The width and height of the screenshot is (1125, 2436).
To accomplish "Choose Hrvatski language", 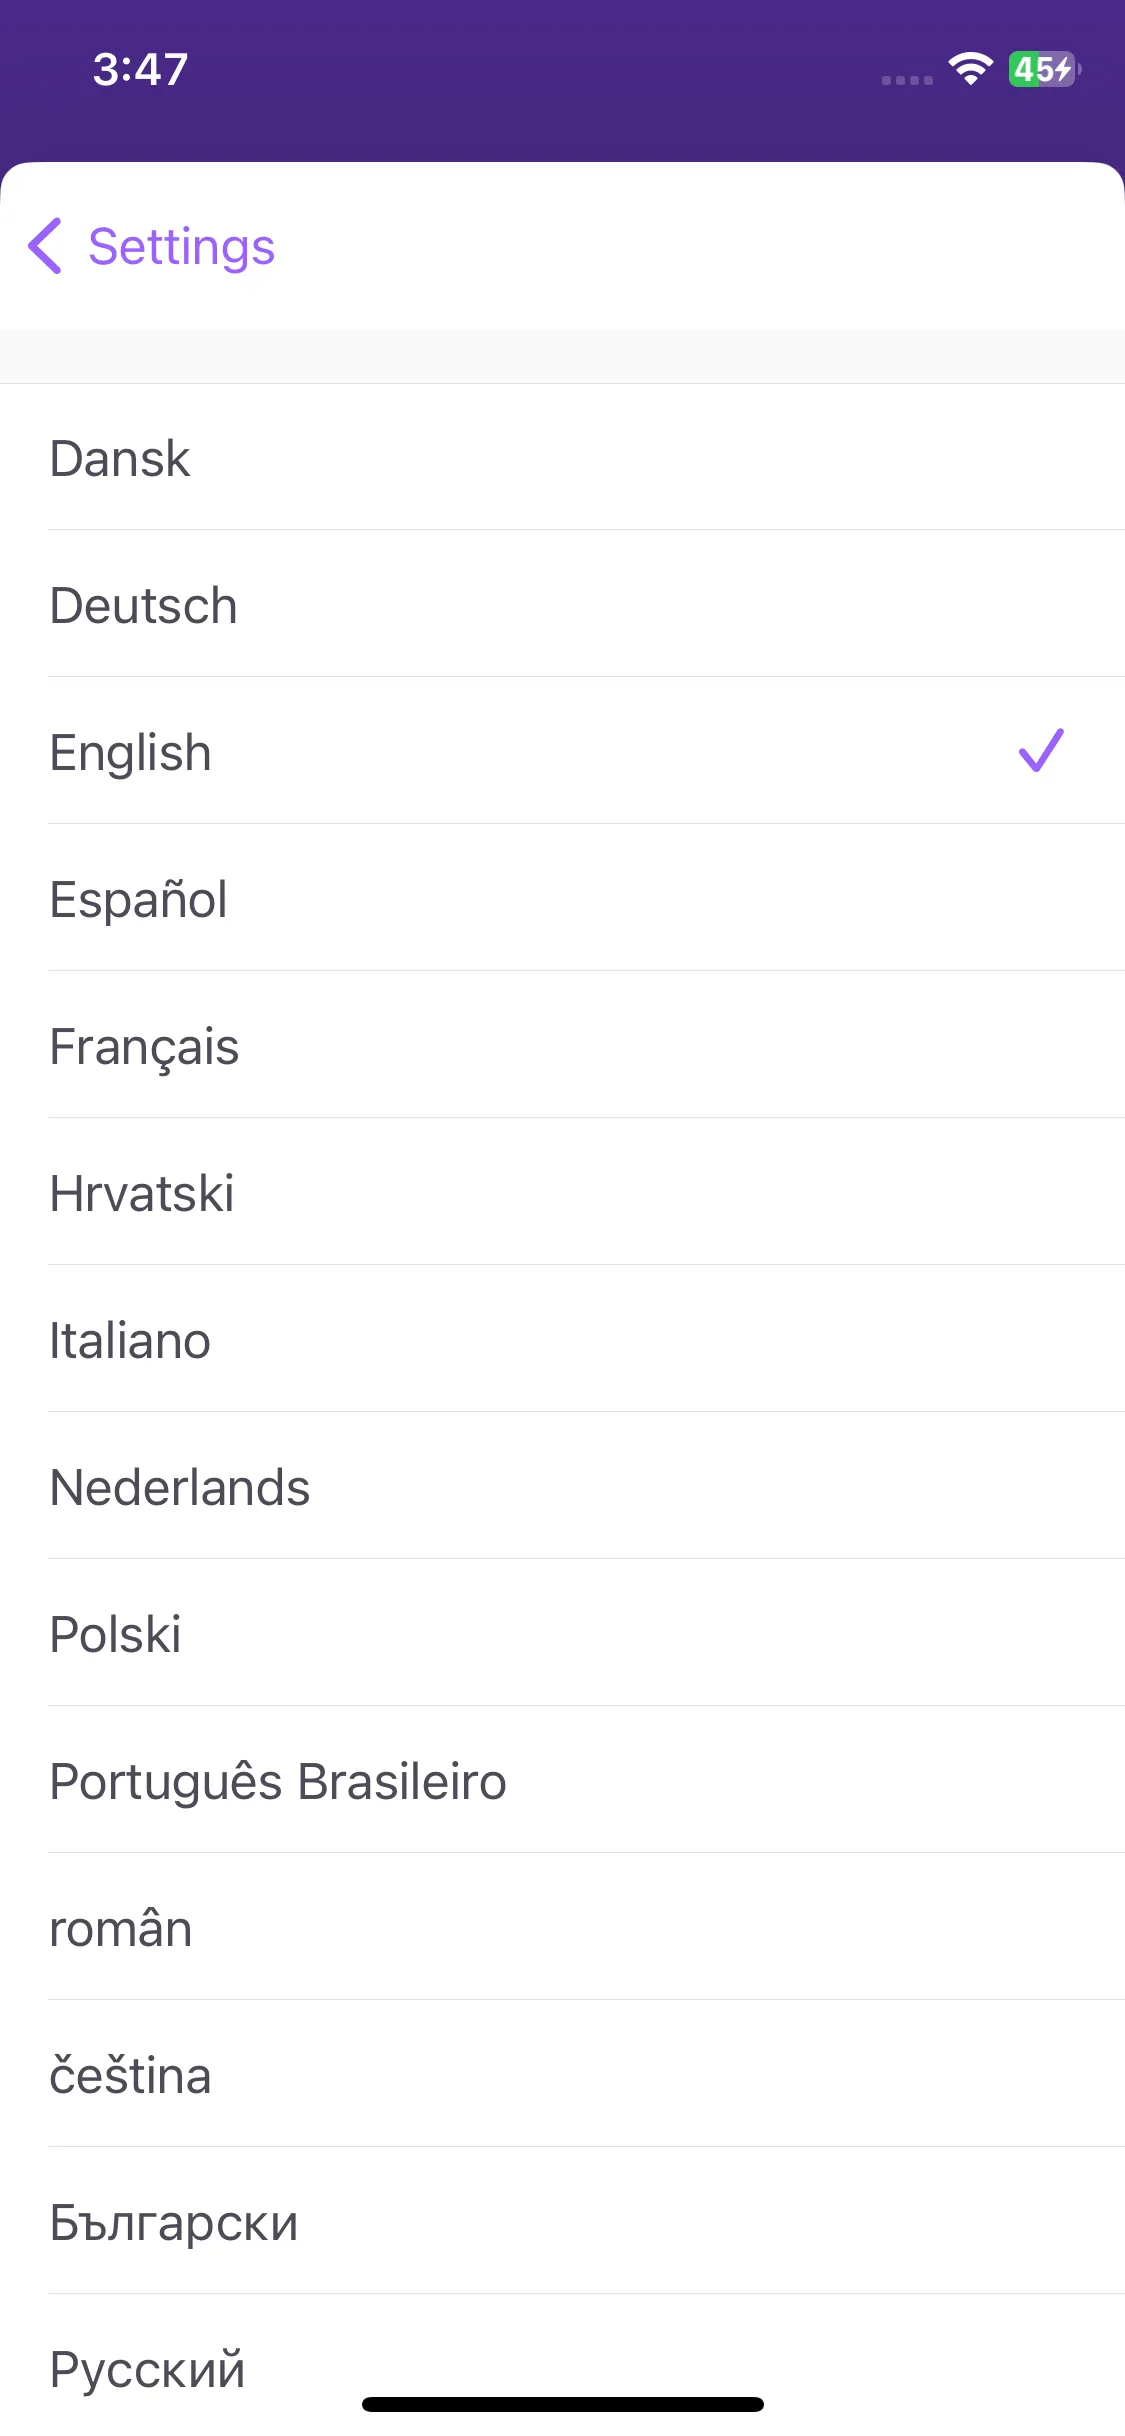I will click(x=562, y=1192).
